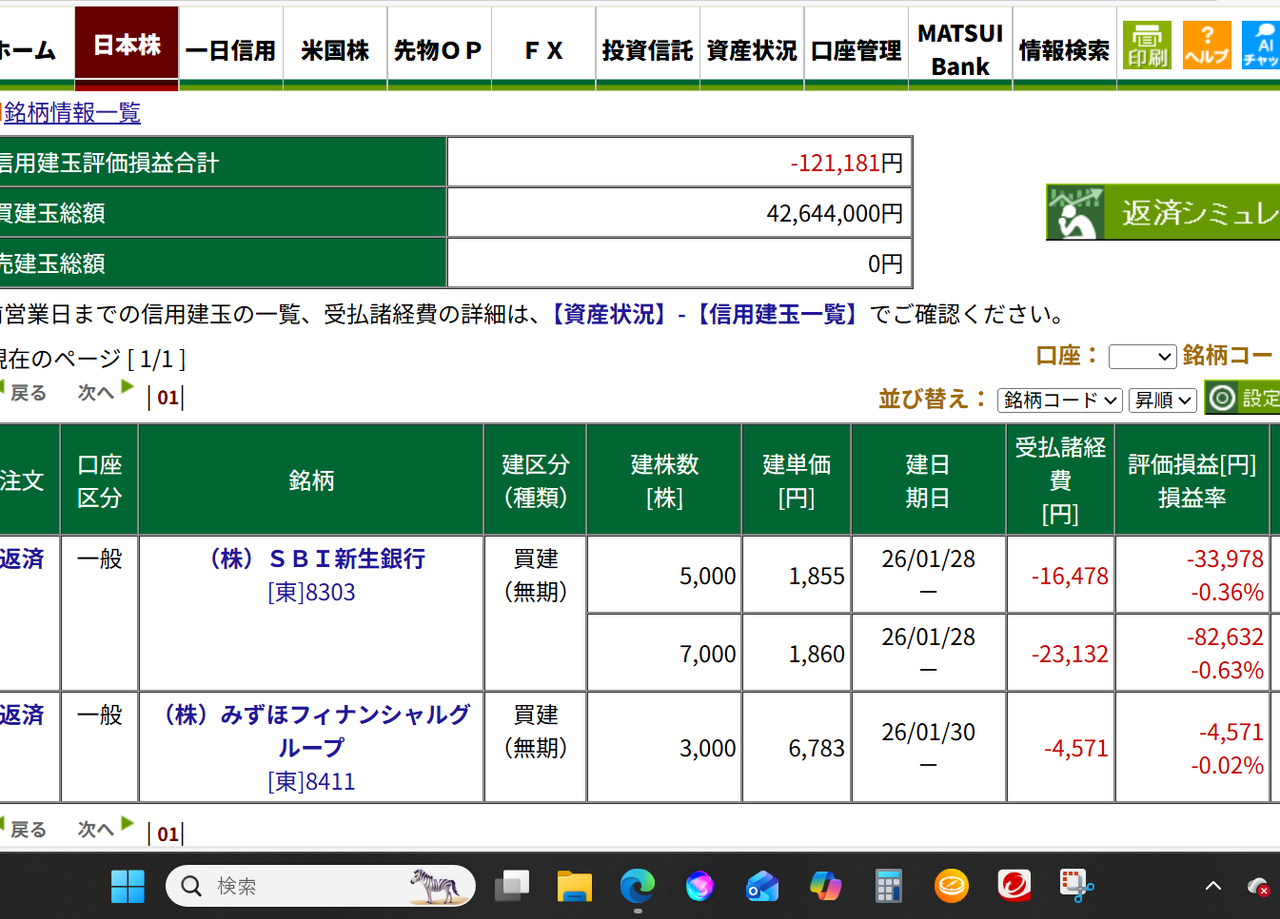Switch to the 米国株 tab

pyautogui.click(x=334, y=45)
